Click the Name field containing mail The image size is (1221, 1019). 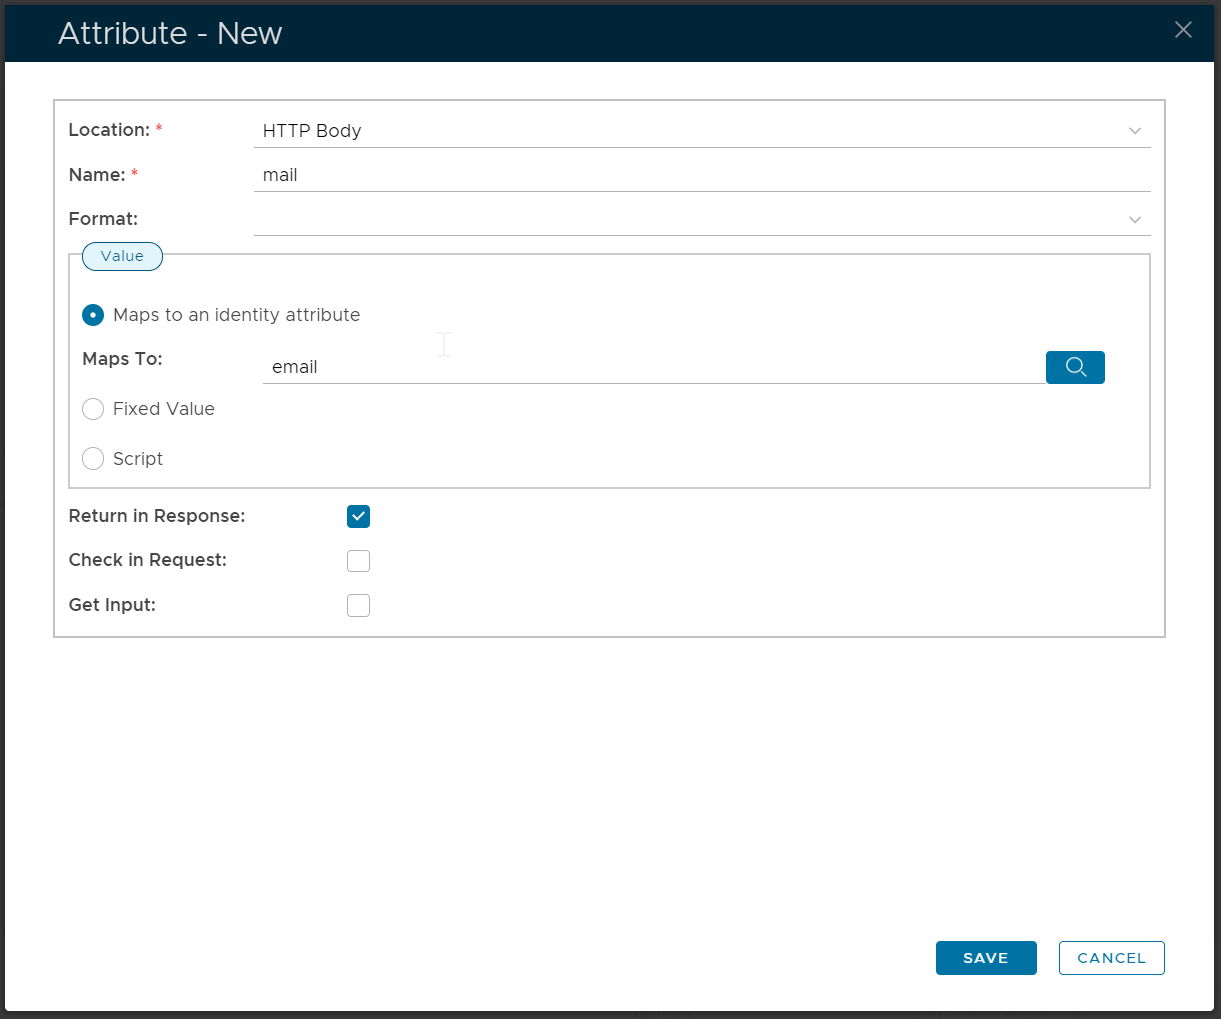700,175
